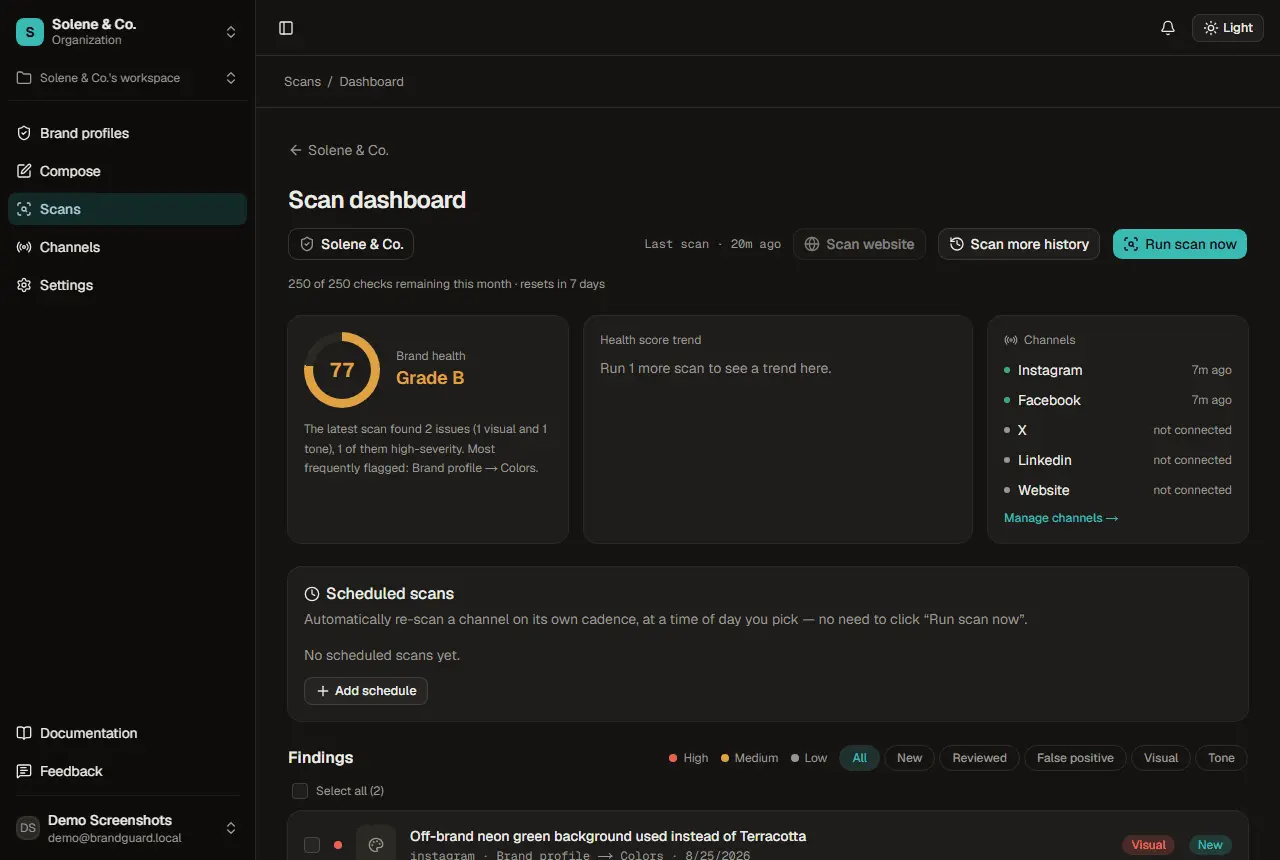The height and width of the screenshot is (860, 1280).
Task: Expand the workspace selector dropdown
Action: [127, 78]
